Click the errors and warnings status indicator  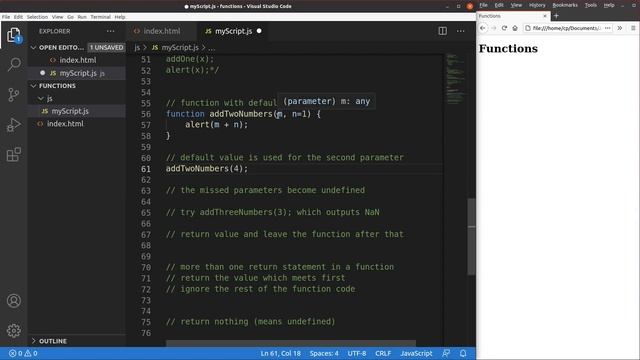tap(23, 353)
